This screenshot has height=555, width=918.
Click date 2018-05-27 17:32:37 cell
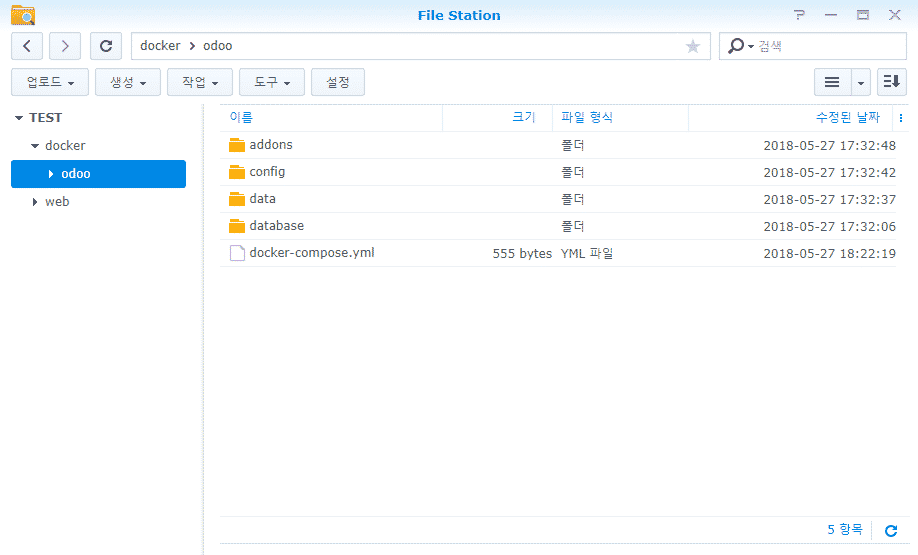coord(830,200)
